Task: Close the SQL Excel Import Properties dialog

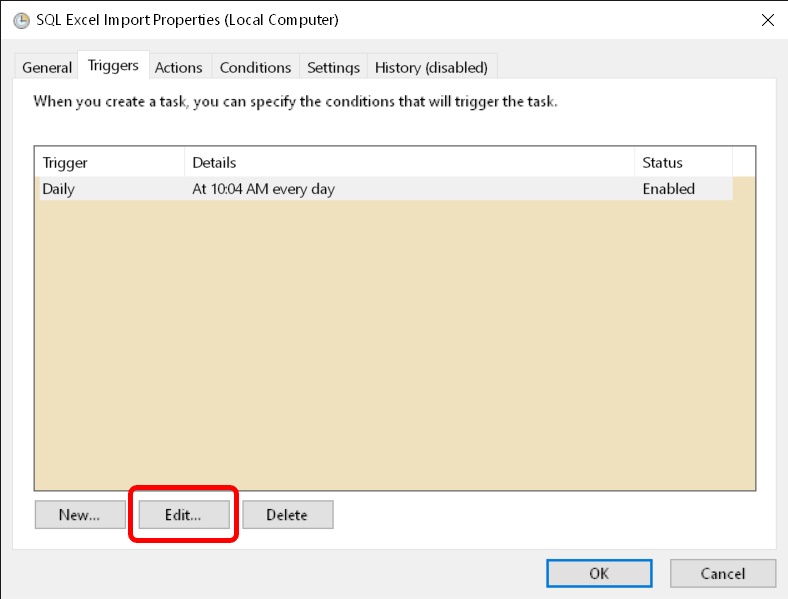Action: [x=767, y=20]
